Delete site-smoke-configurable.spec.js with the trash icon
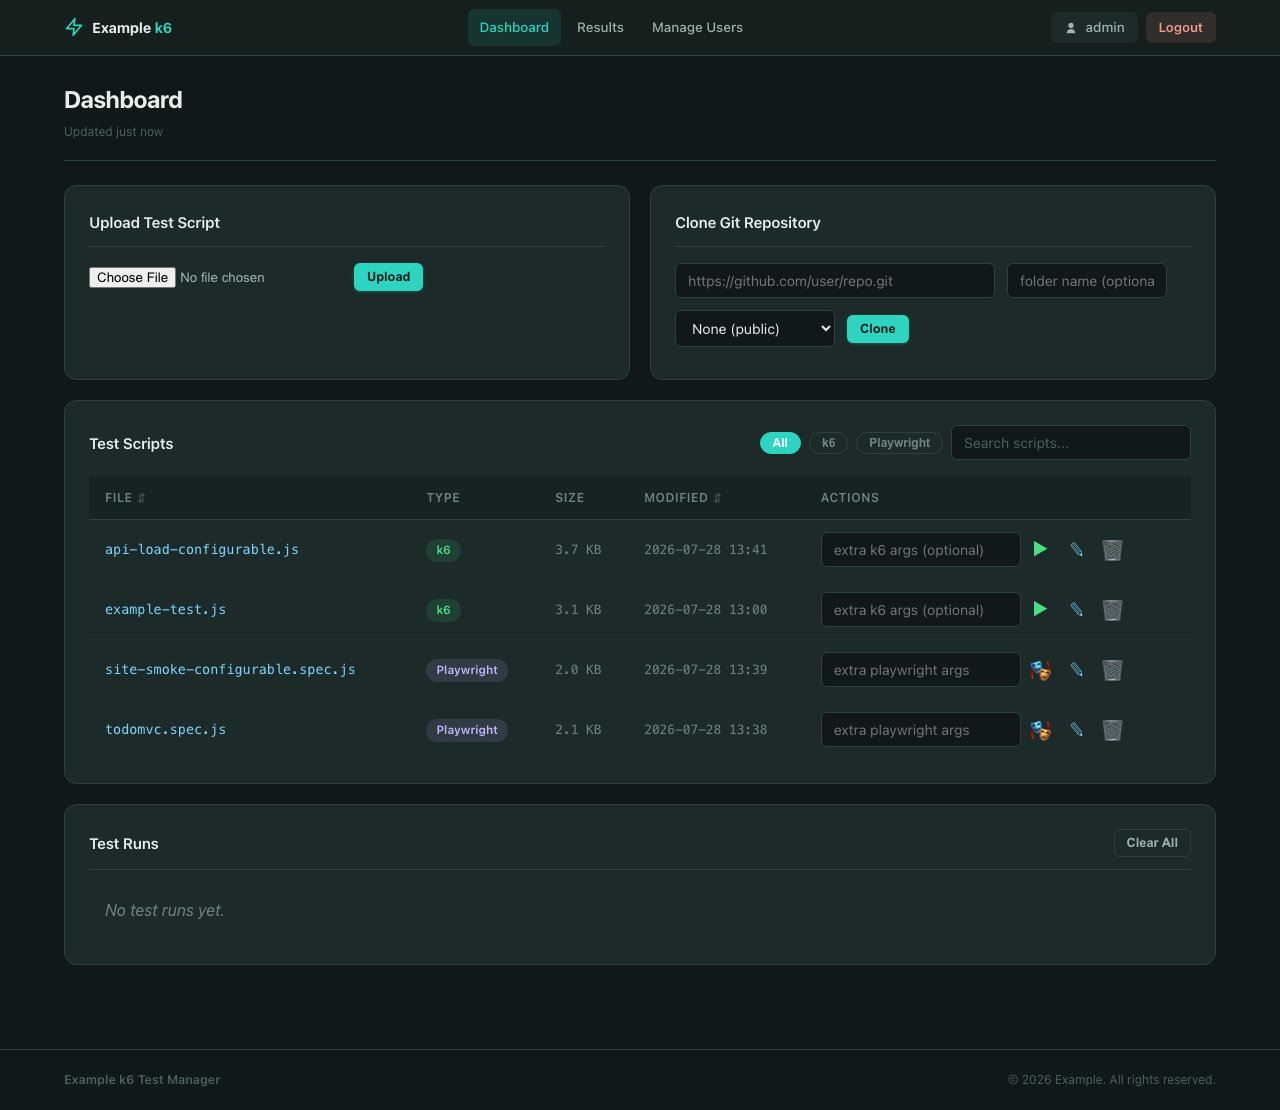1280x1110 pixels. click(1112, 669)
